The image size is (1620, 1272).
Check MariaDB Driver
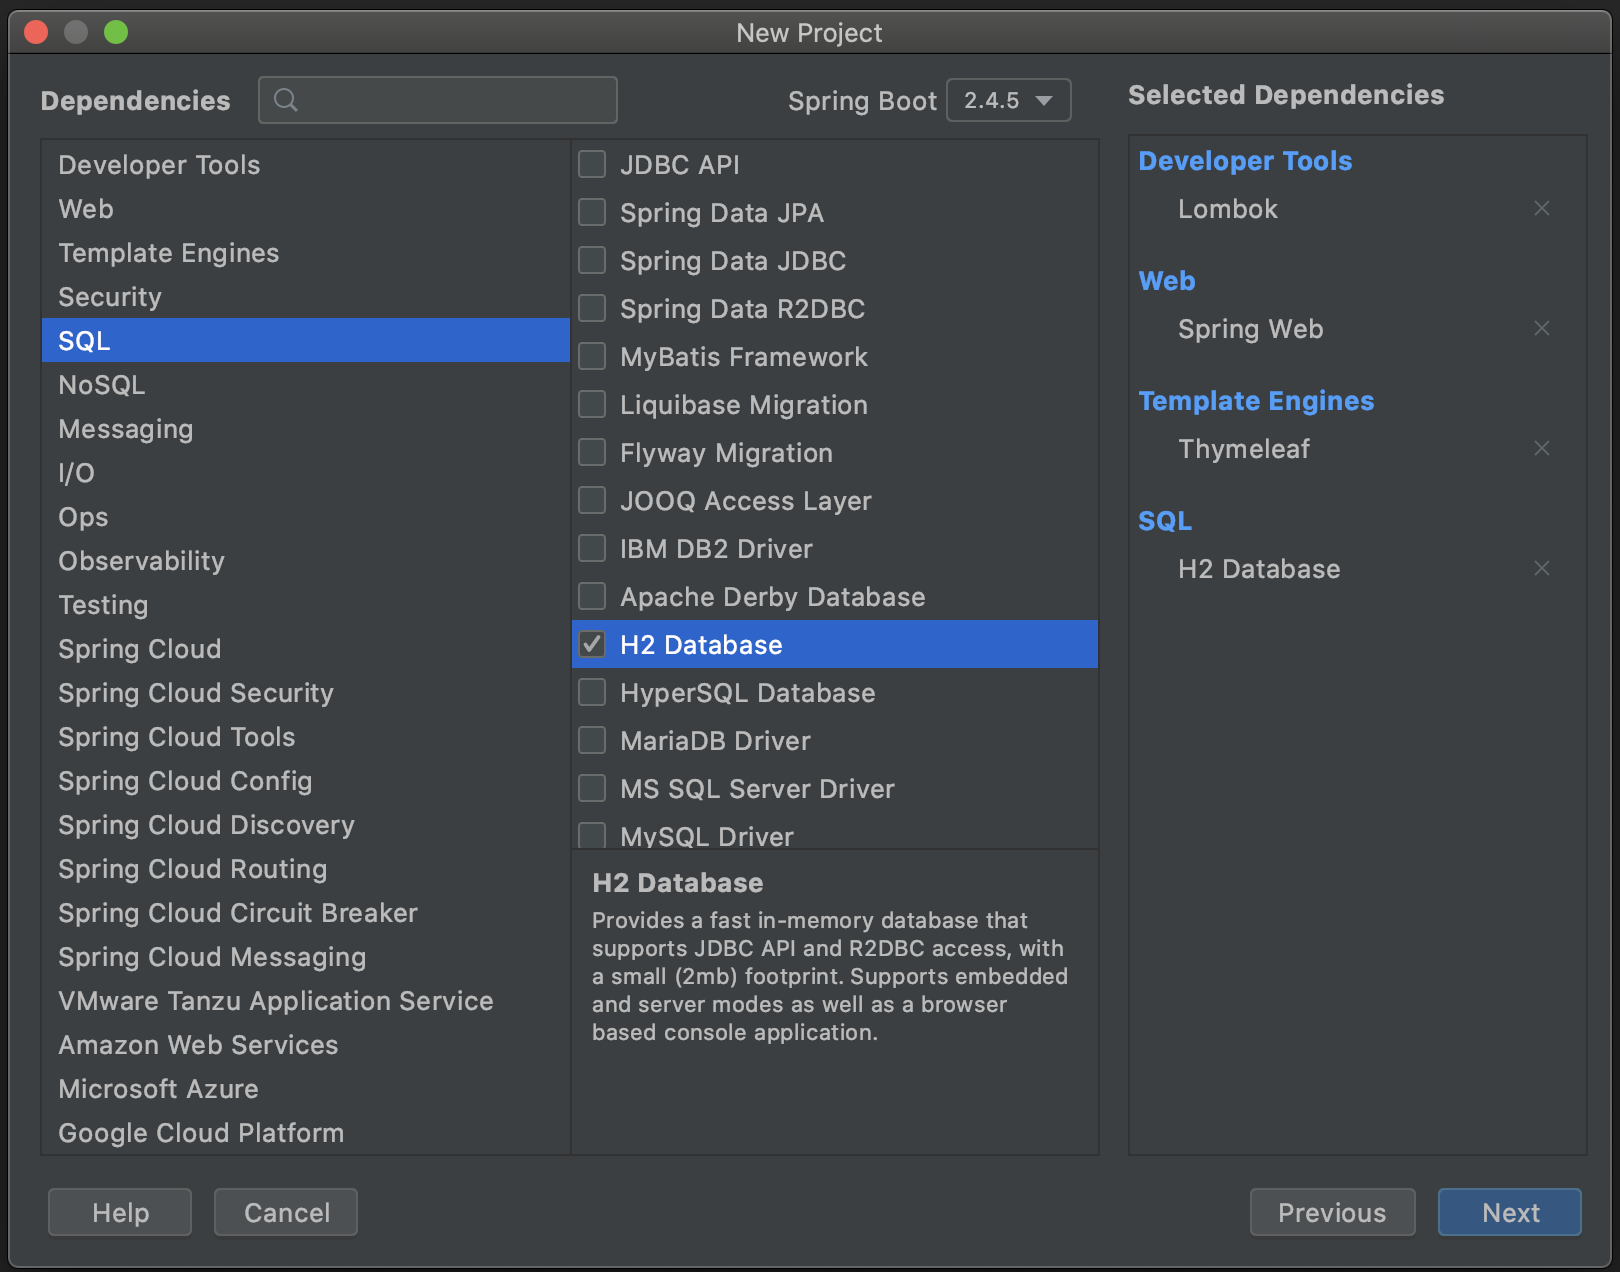(x=592, y=740)
